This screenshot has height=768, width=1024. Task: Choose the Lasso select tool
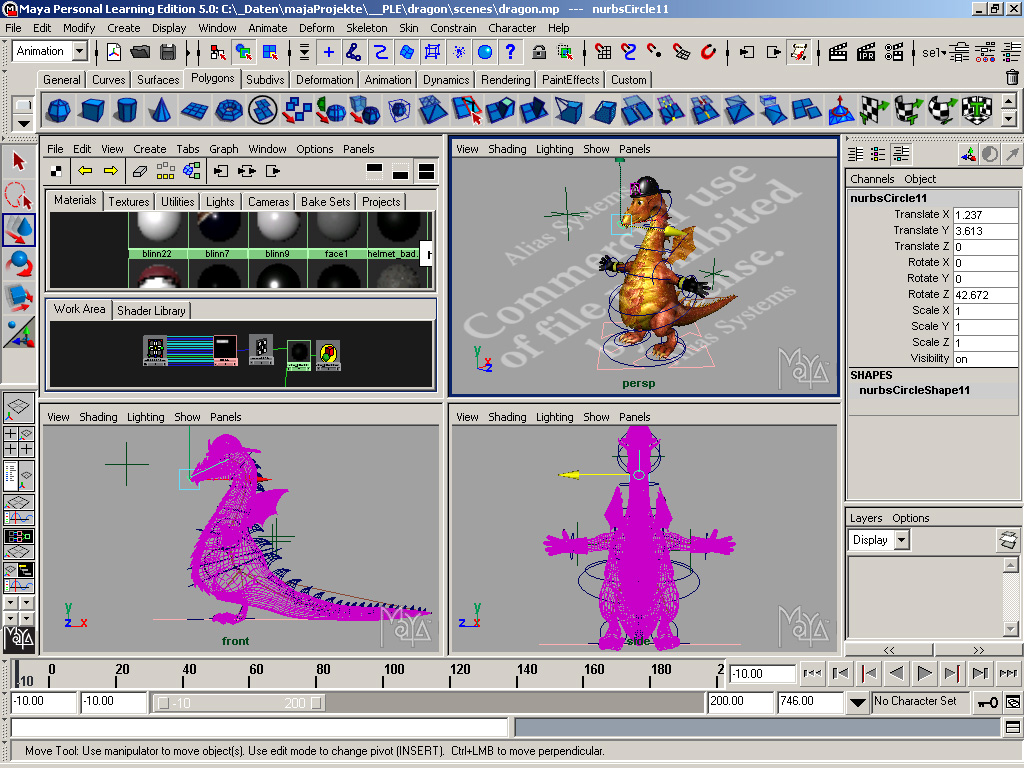pos(19,194)
